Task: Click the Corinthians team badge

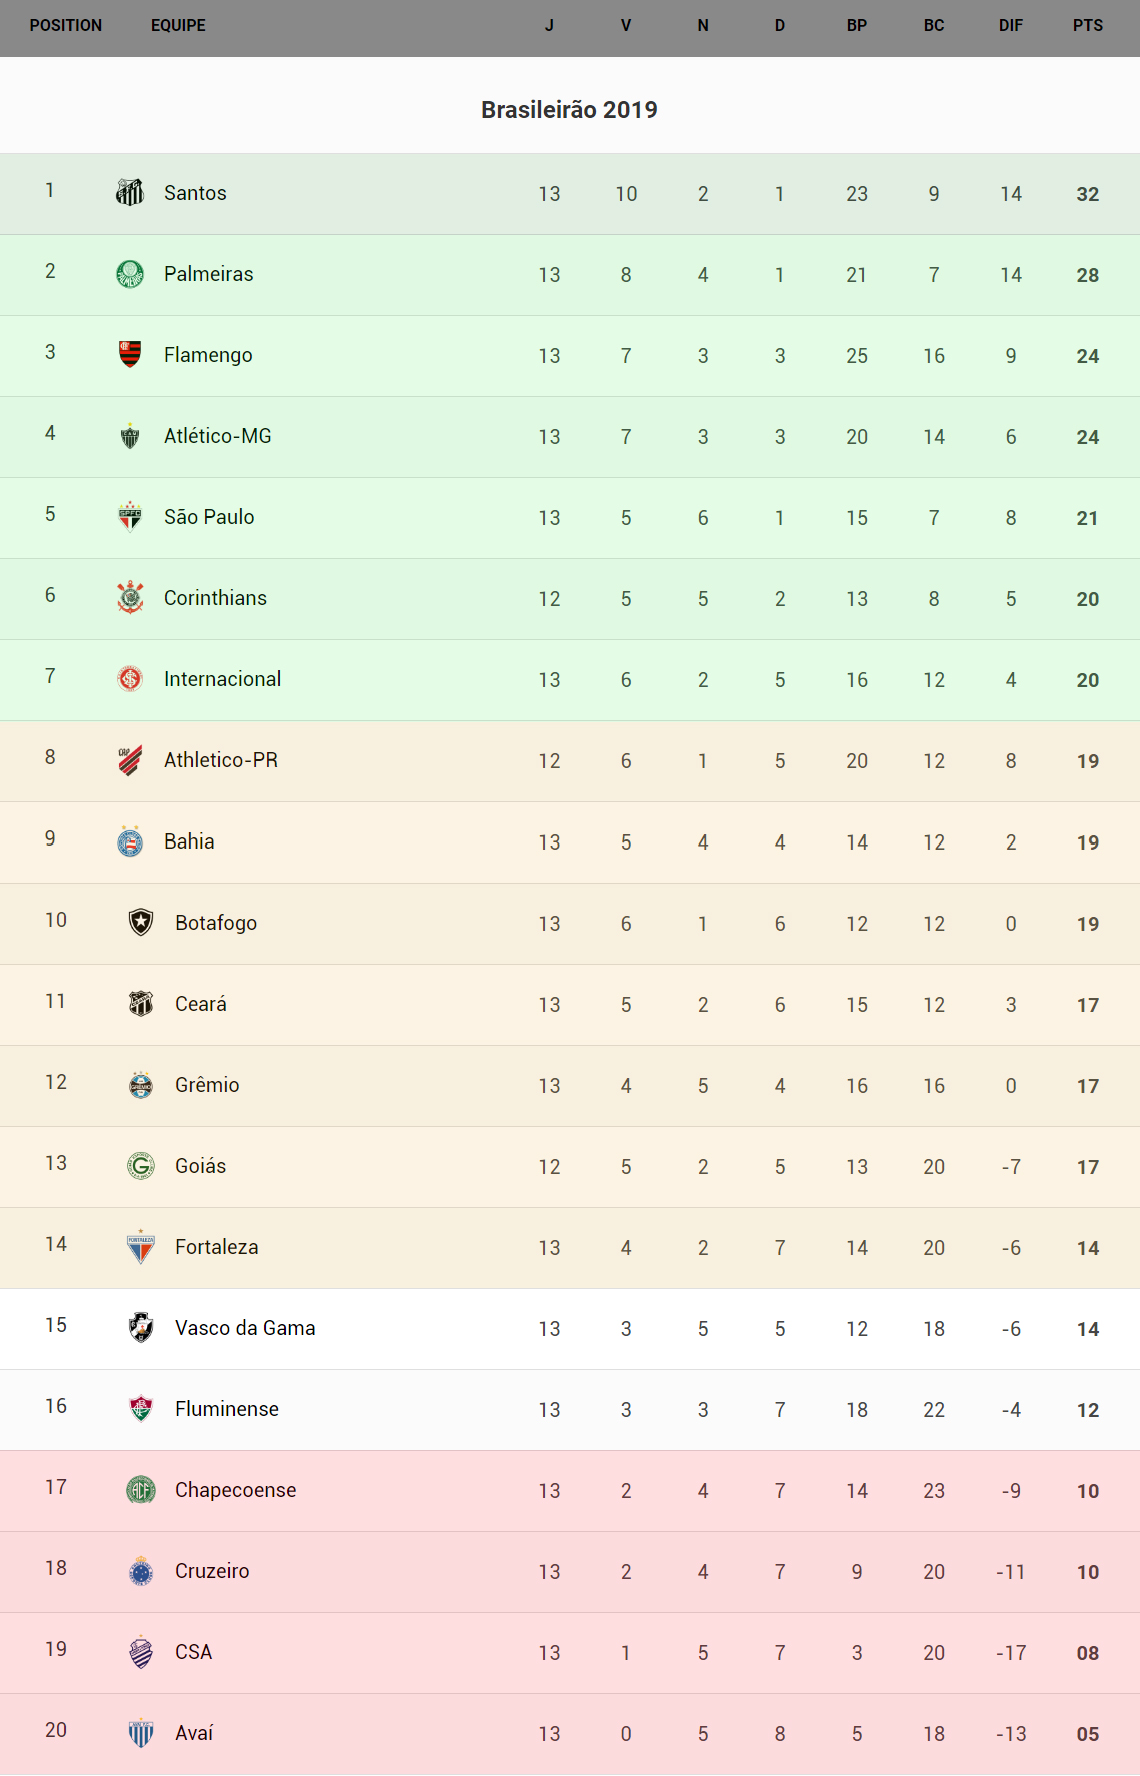Action: 130,597
